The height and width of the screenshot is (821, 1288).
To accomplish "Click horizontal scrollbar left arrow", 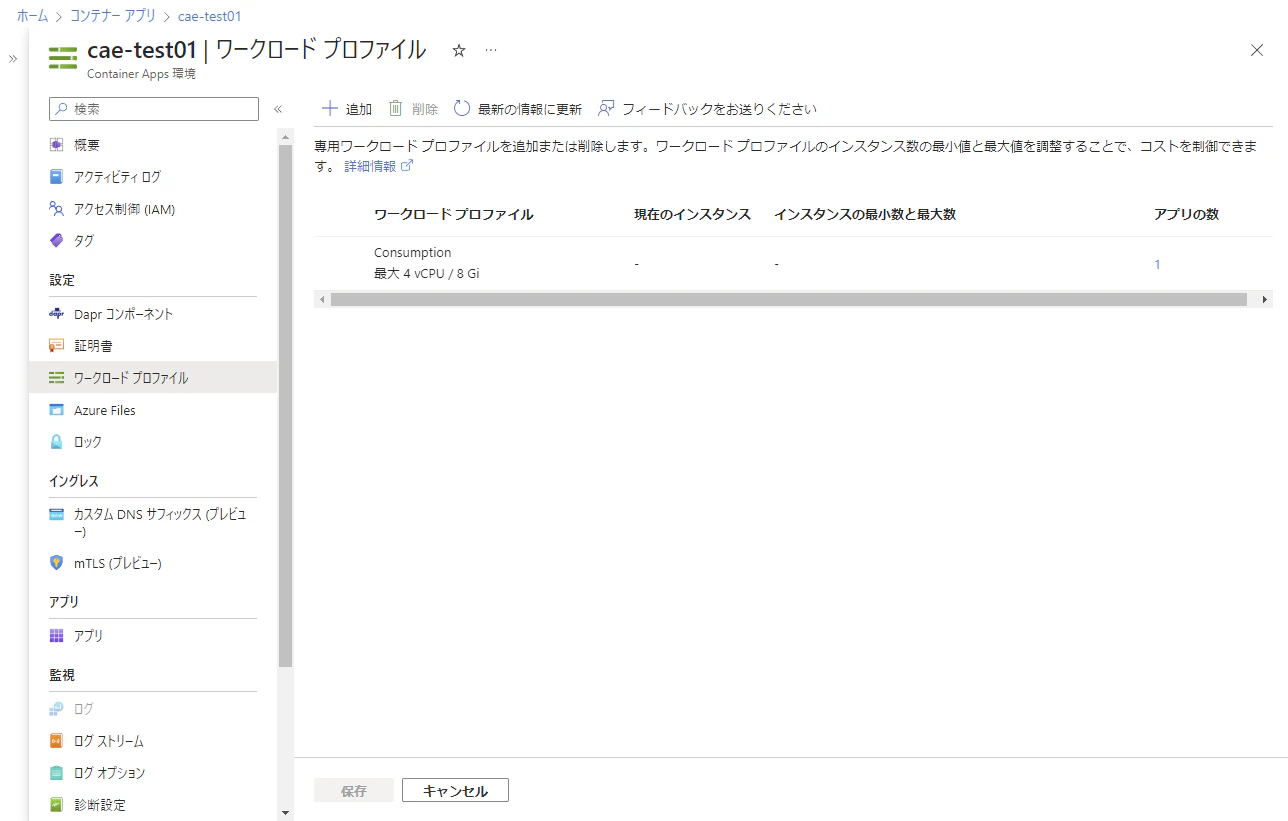I will click(x=321, y=299).
